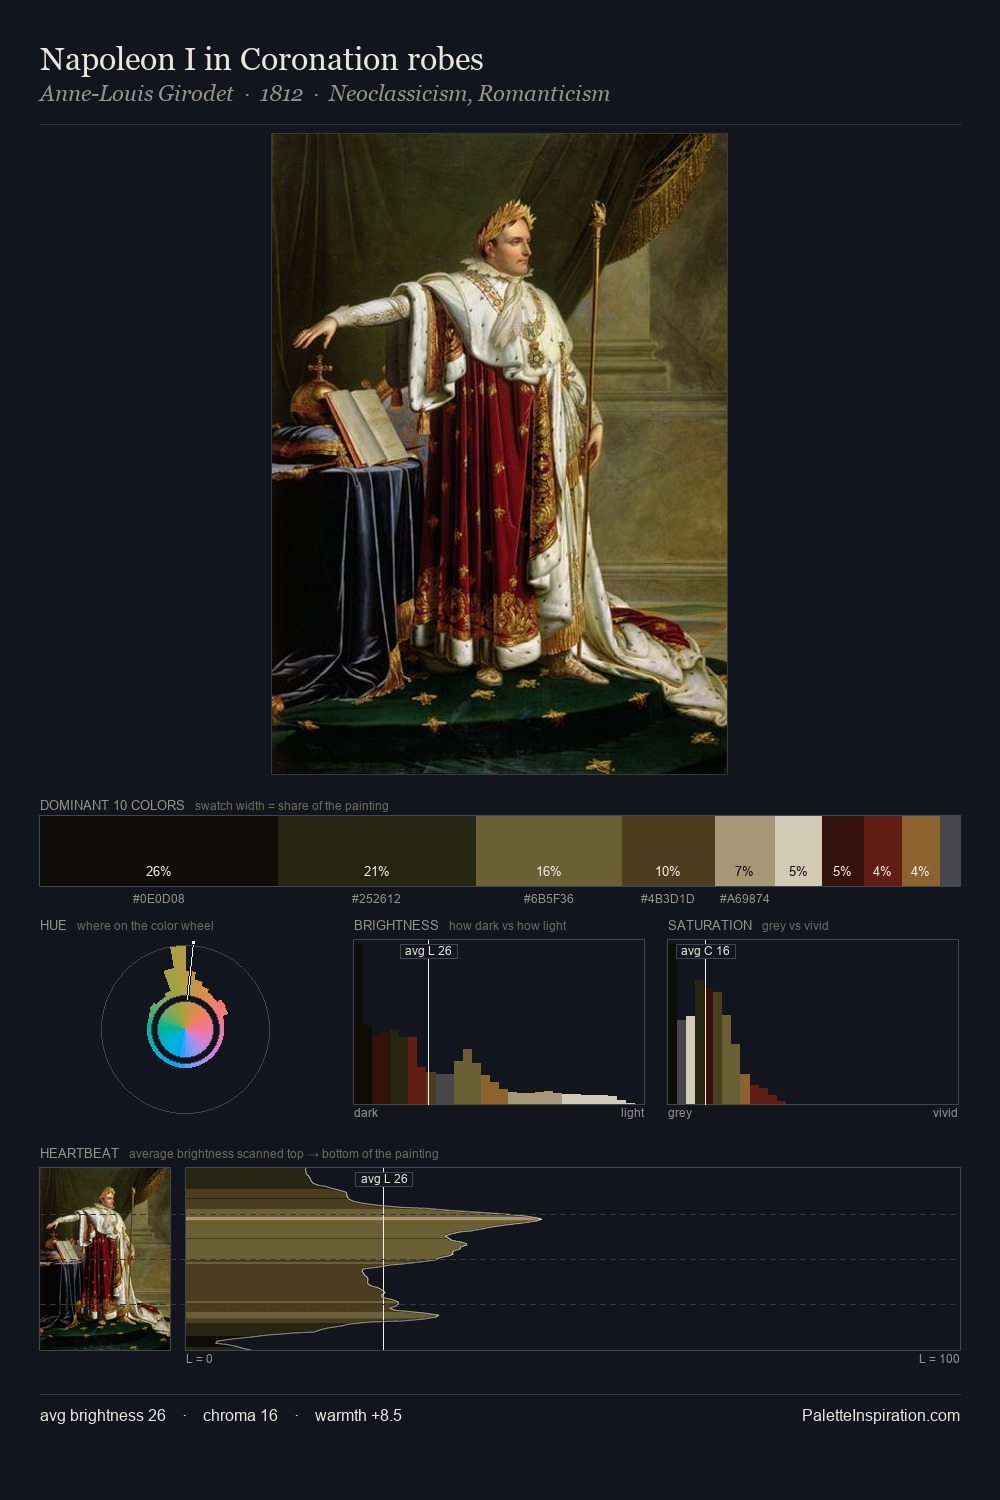Click the hex code #A69874
The width and height of the screenshot is (1000, 1500).
point(745,899)
